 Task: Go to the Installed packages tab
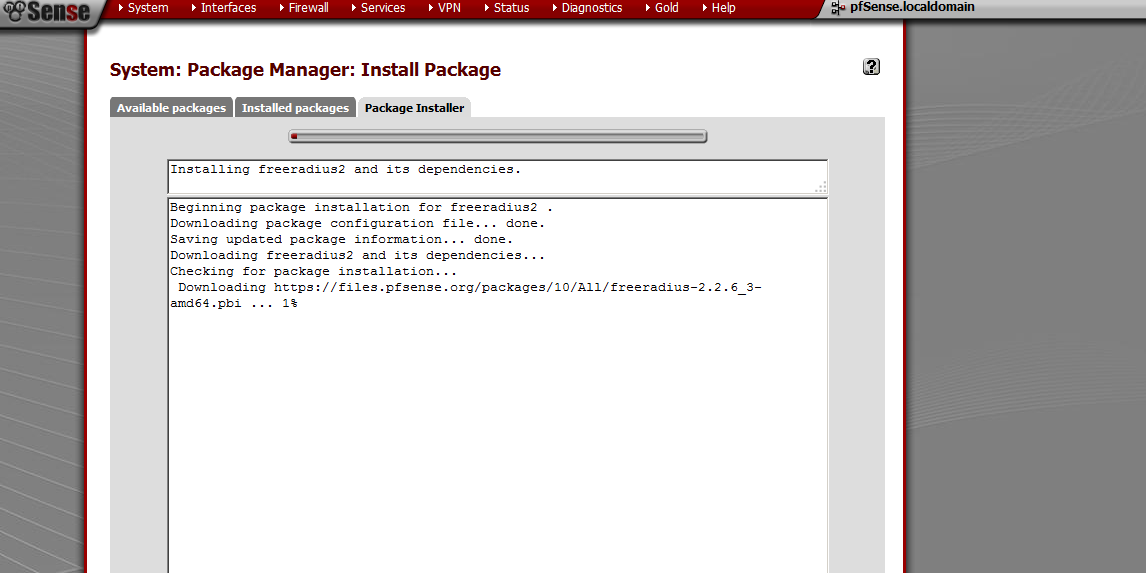pyautogui.click(x=295, y=108)
